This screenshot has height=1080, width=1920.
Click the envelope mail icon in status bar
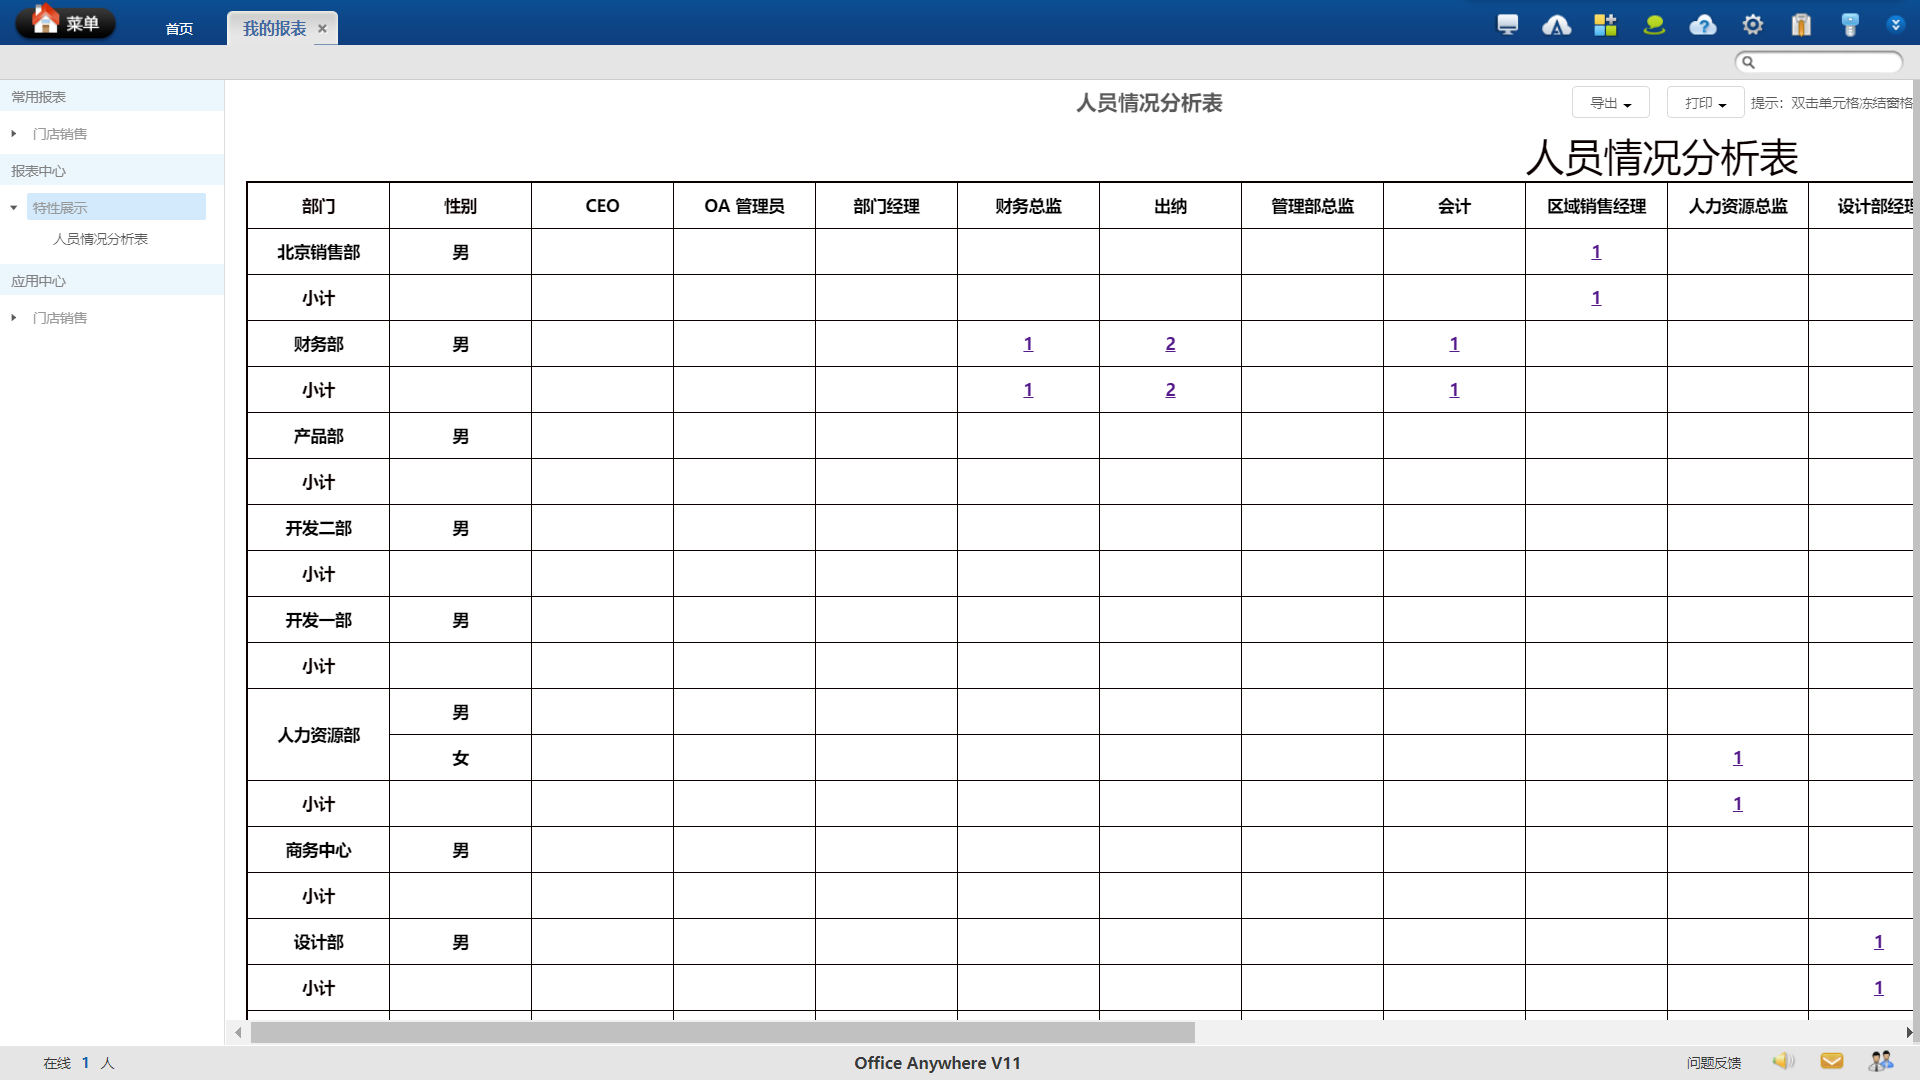click(1832, 1061)
